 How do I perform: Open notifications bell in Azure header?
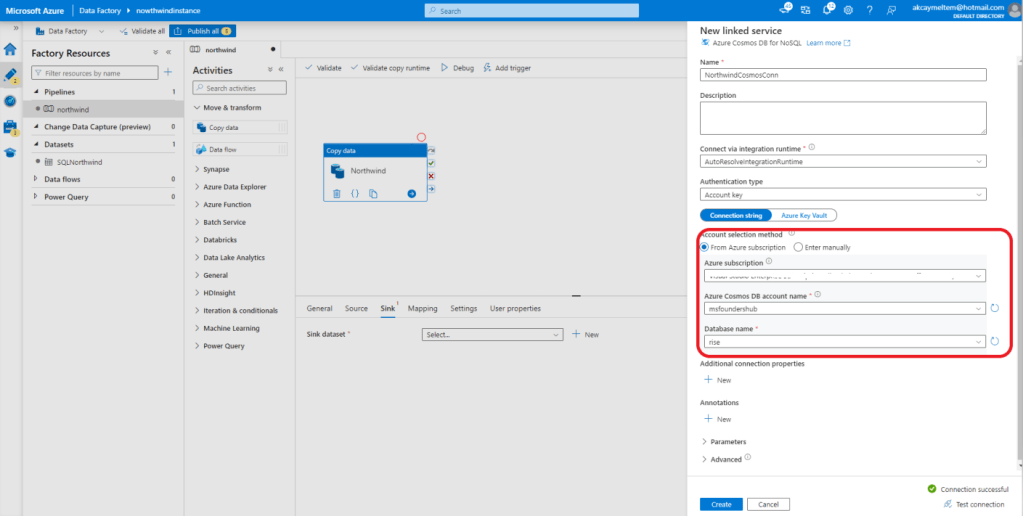pos(828,10)
